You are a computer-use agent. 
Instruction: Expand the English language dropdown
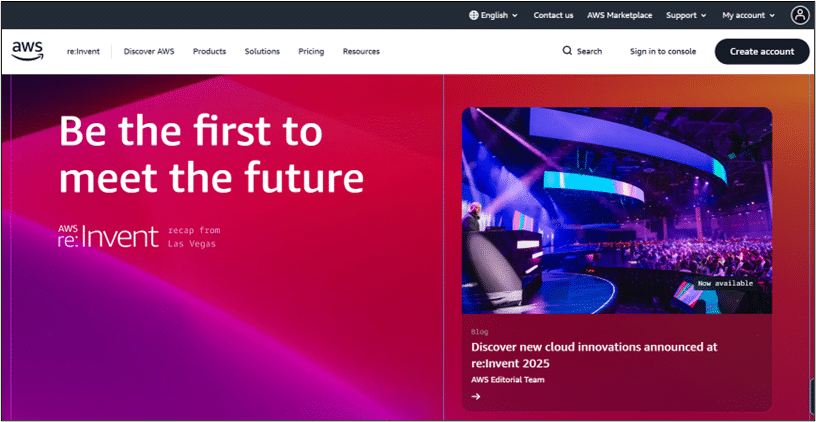493,15
